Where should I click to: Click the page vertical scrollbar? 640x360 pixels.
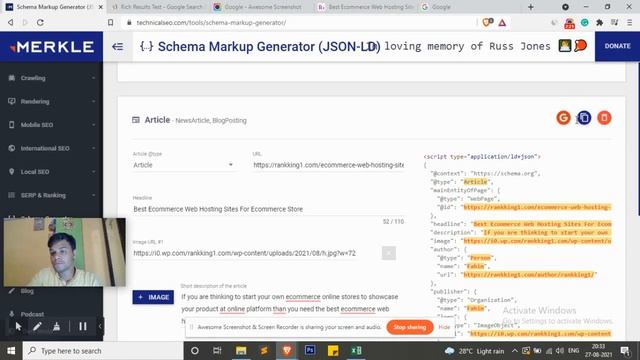638,139
